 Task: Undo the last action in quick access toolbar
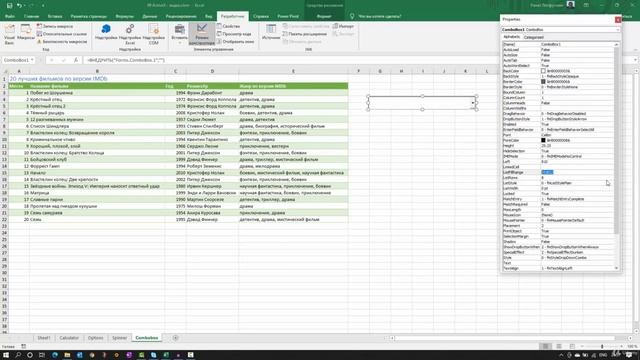pyautogui.click(x=19, y=5)
